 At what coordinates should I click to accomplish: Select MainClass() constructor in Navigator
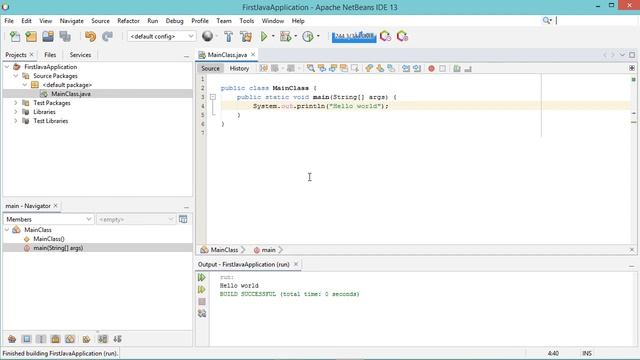coord(49,239)
